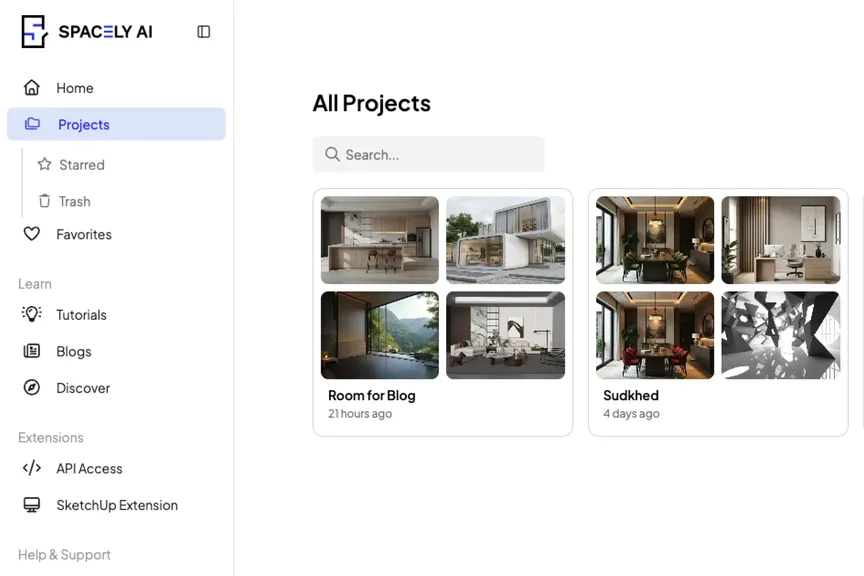Image resolution: width=864 pixels, height=576 pixels.
Task: Click the Trash icon in the sidebar
Action: click(44, 201)
